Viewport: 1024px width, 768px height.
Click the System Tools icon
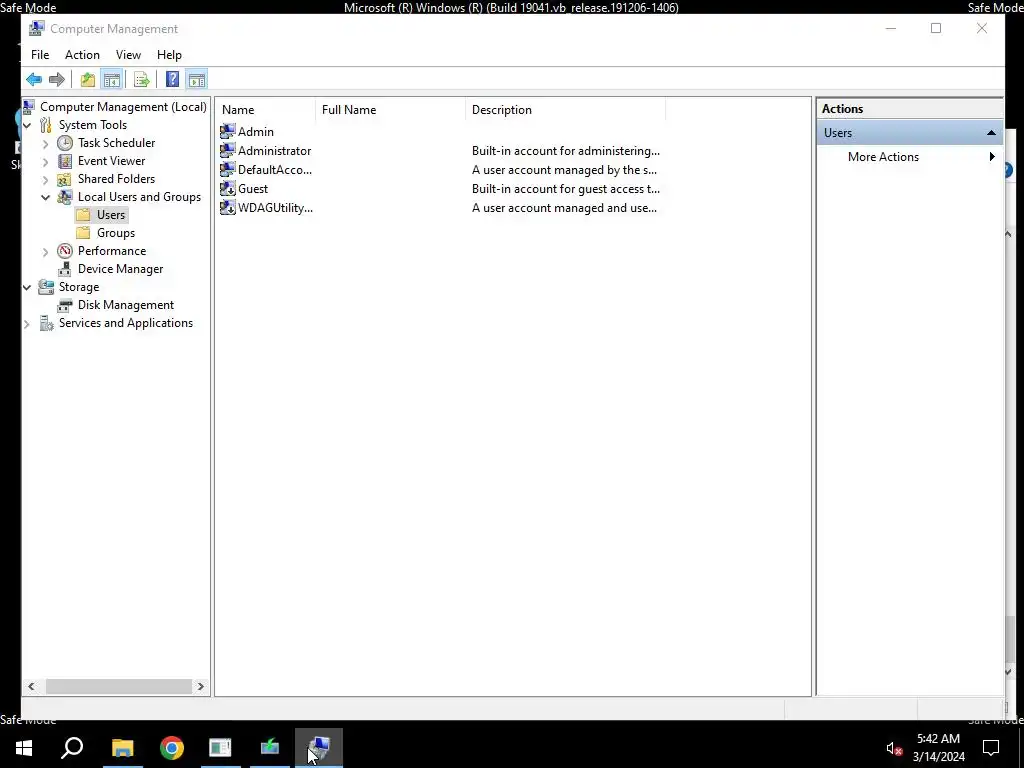click(46, 125)
